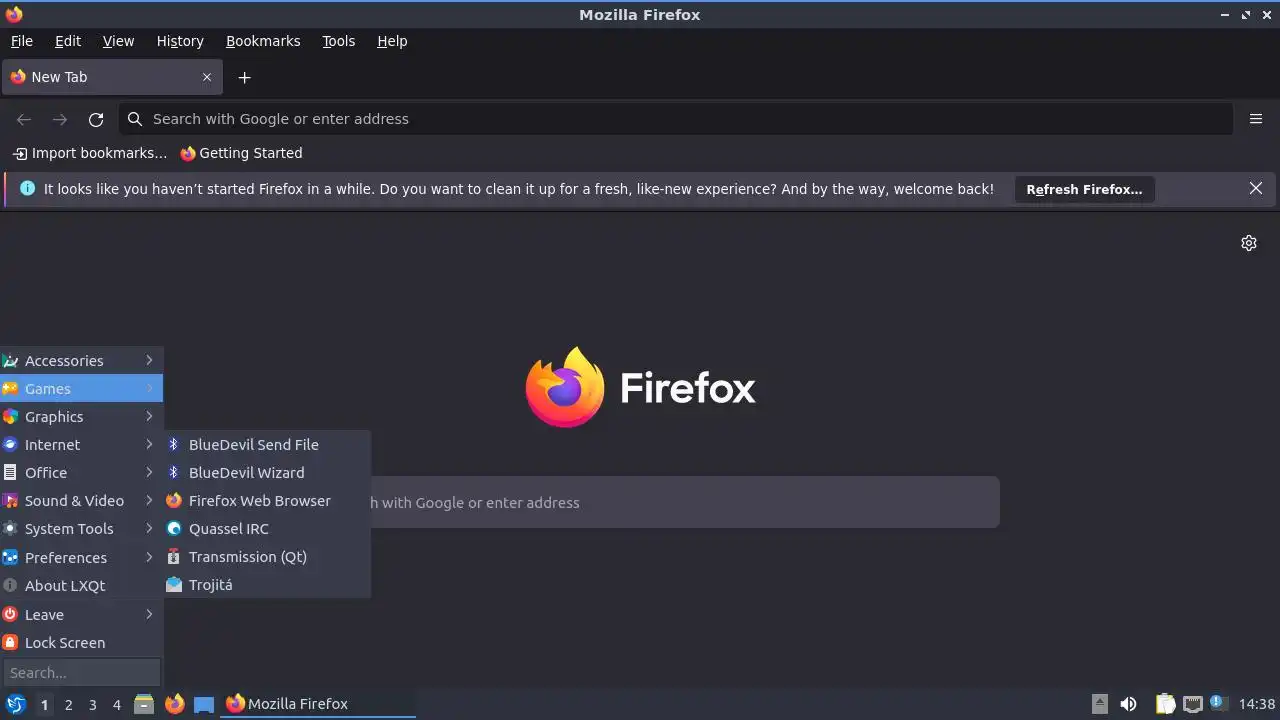Viewport: 1280px width, 720px height.
Task: Launch Firefox Web Browser from submenu
Action: (267, 501)
